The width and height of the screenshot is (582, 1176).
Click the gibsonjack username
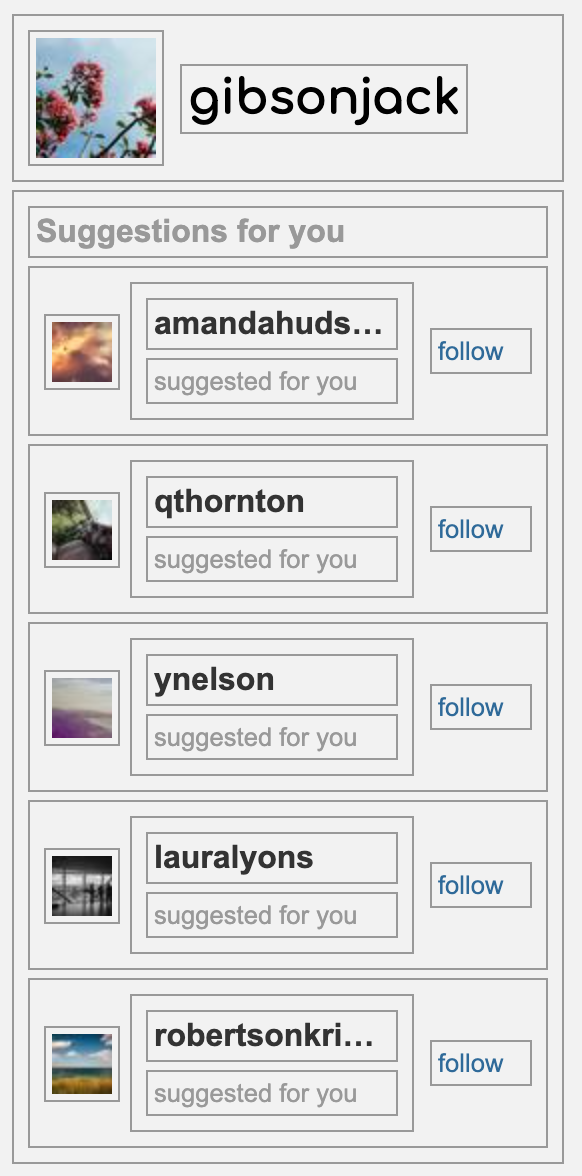tap(324, 99)
